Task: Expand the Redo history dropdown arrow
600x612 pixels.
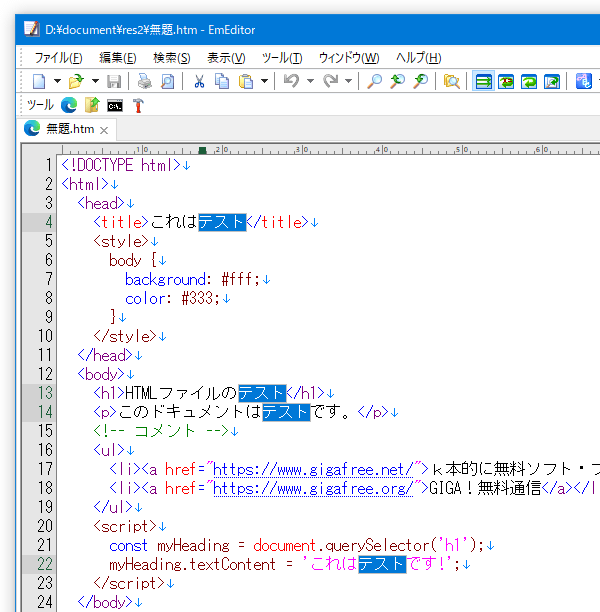Action: point(349,81)
